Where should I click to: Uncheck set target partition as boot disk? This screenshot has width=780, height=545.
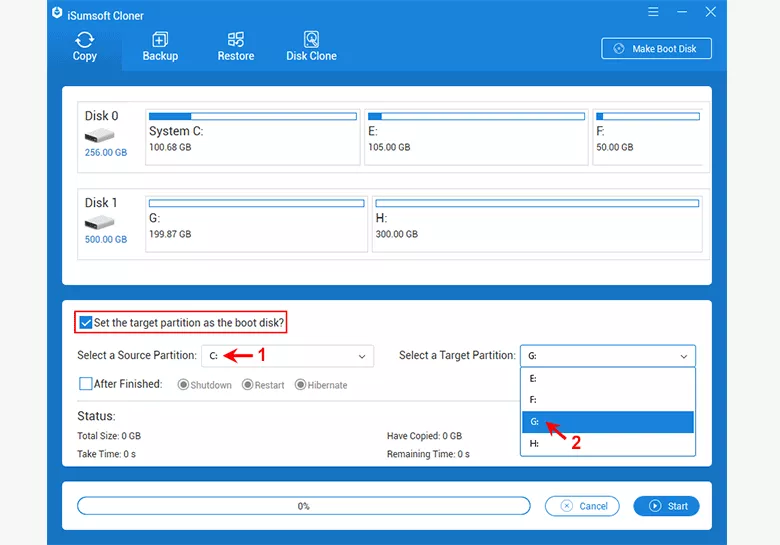tap(86, 323)
